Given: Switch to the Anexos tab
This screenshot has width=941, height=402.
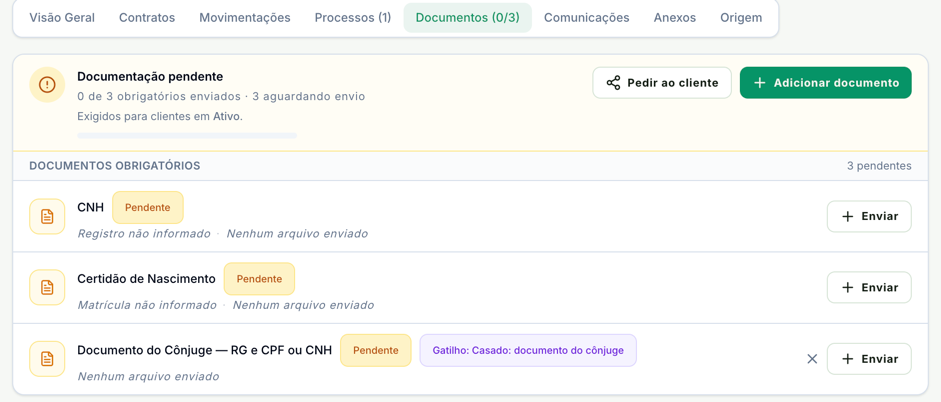Looking at the screenshot, I should [675, 17].
